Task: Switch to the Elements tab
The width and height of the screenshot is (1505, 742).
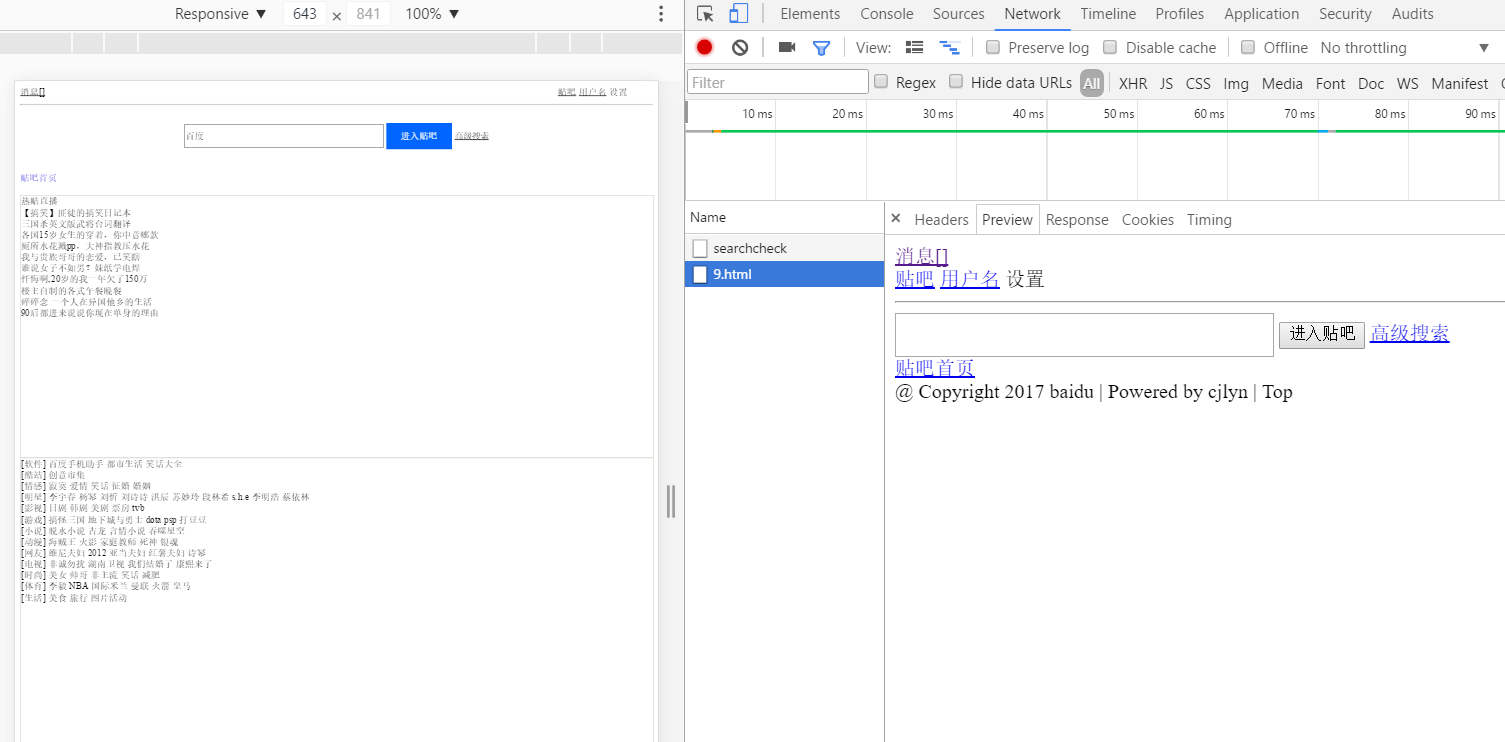Action: (810, 14)
